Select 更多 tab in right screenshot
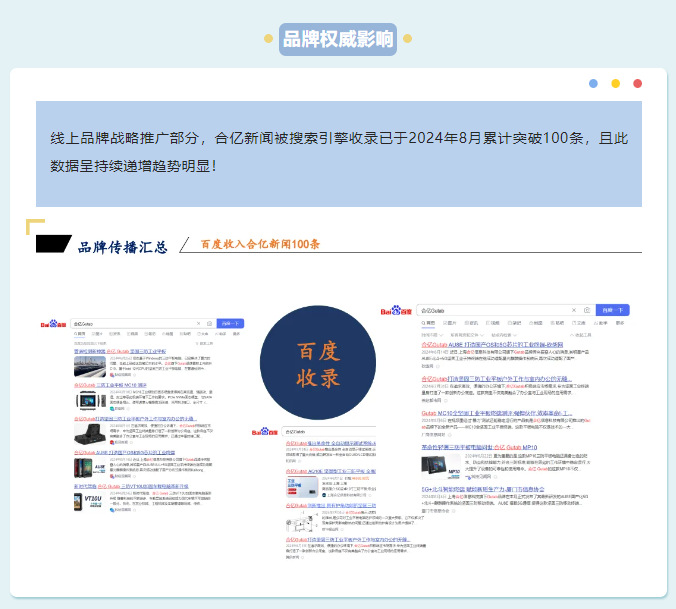The height and width of the screenshot is (609, 676). [620, 323]
